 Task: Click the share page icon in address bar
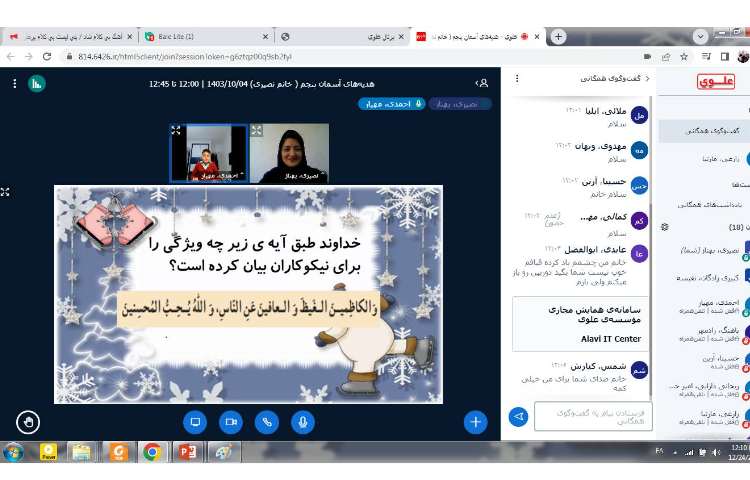pyautogui.click(x=666, y=56)
